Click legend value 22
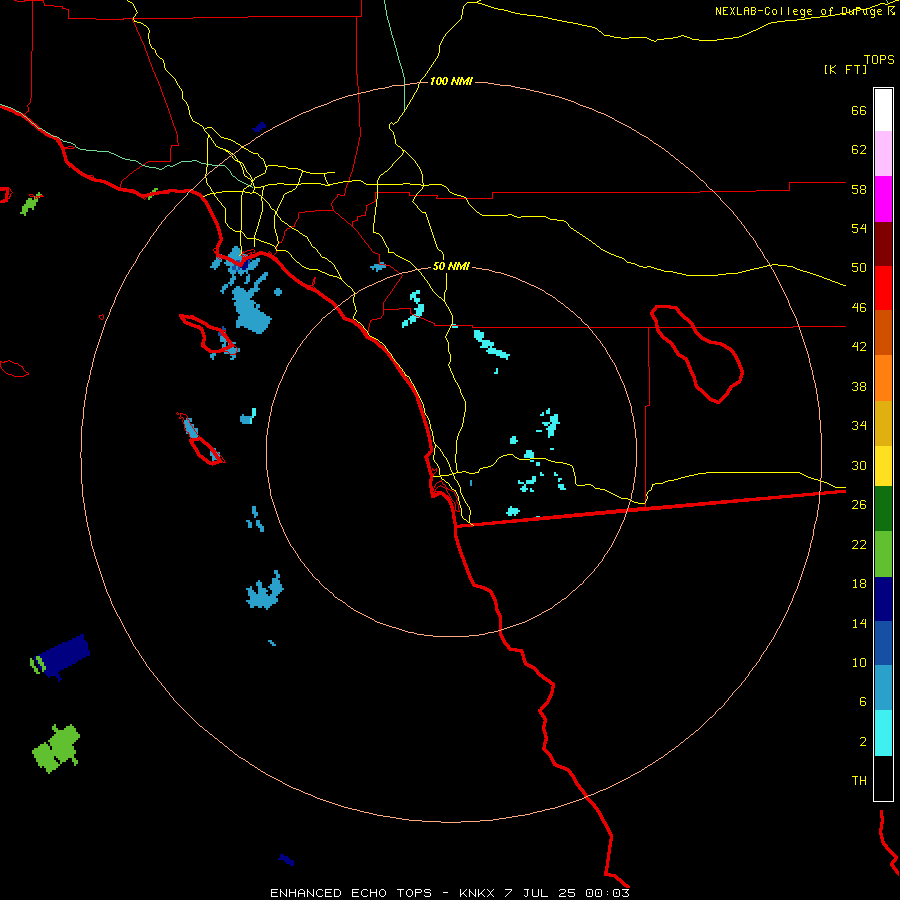The width and height of the screenshot is (900, 900). (x=859, y=544)
